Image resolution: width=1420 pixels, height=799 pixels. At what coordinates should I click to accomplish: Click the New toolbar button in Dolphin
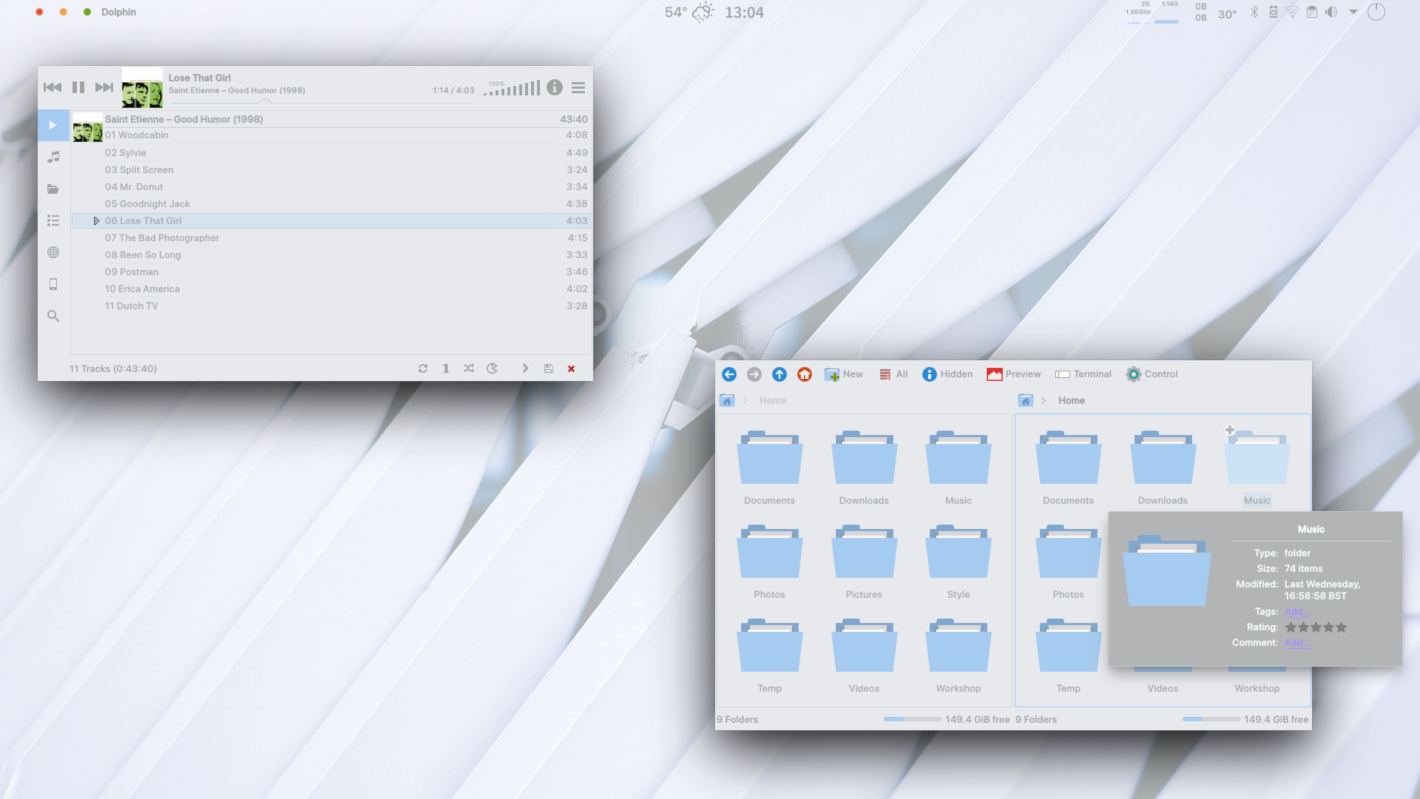coord(843,374)
